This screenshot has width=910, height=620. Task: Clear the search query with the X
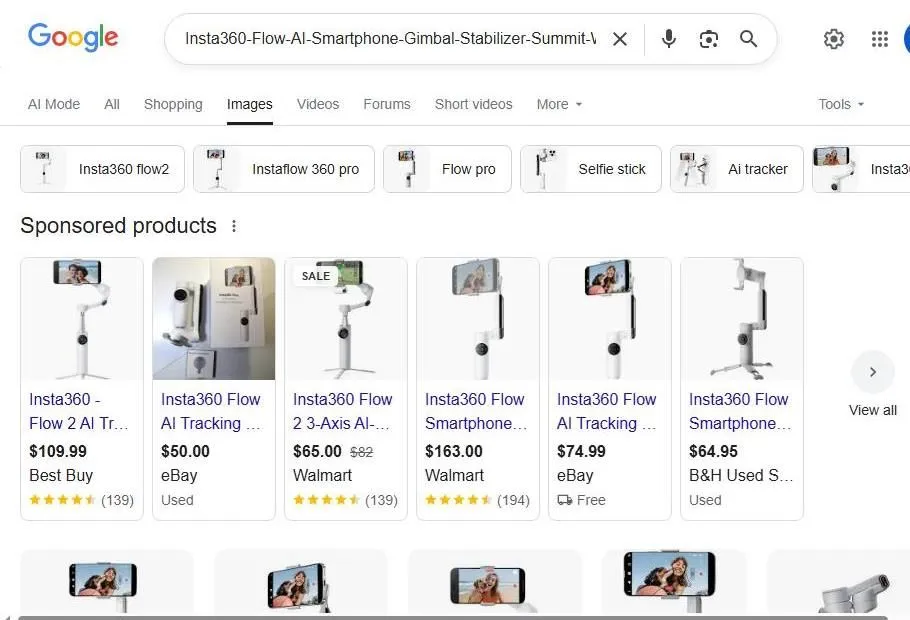pyautogui.click(x=620, y=39)
